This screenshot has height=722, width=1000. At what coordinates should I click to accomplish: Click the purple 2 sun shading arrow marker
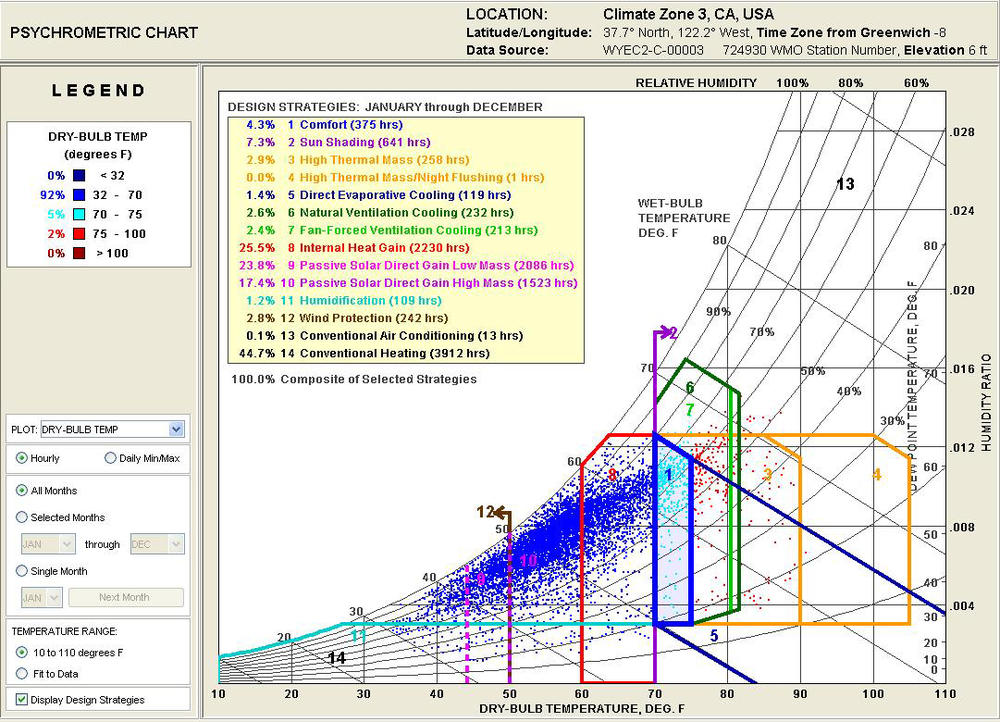click(x=667, y=332)
